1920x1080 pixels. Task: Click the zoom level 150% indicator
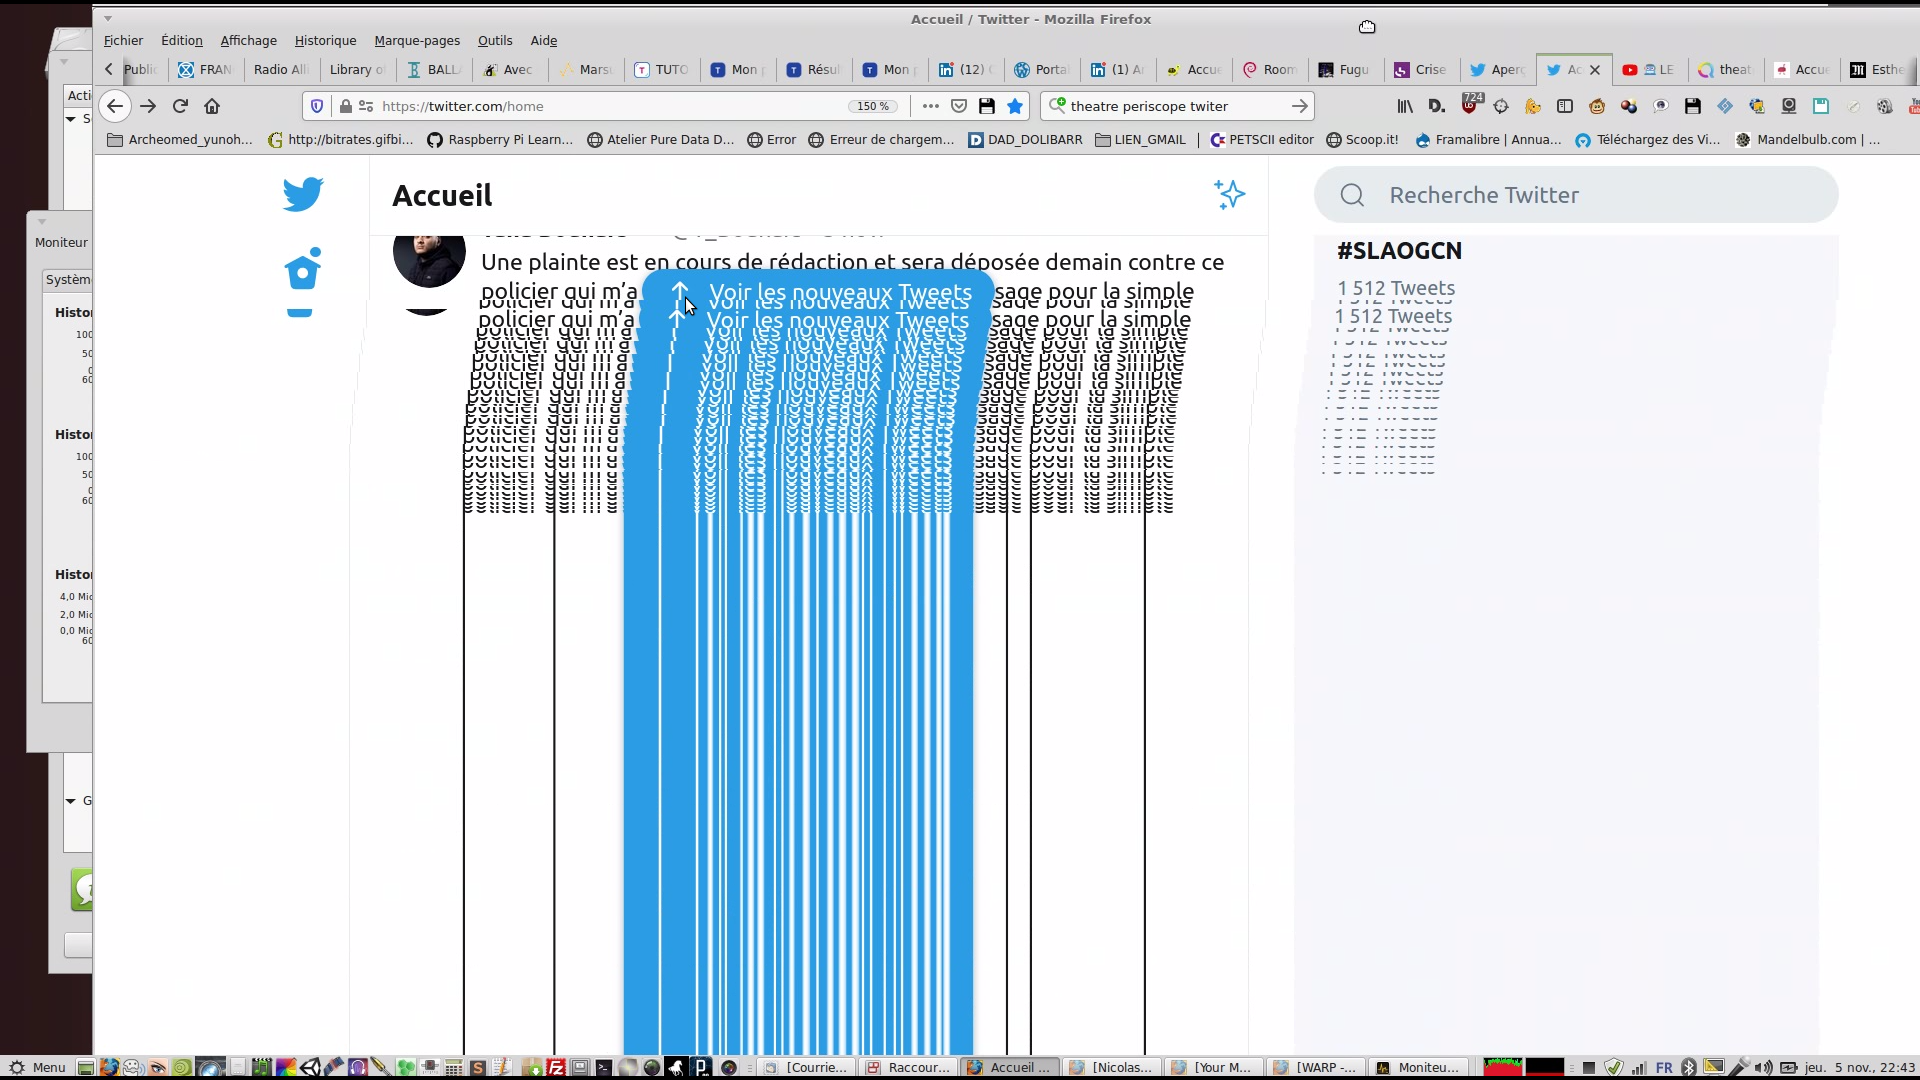(x=873, y=106)
